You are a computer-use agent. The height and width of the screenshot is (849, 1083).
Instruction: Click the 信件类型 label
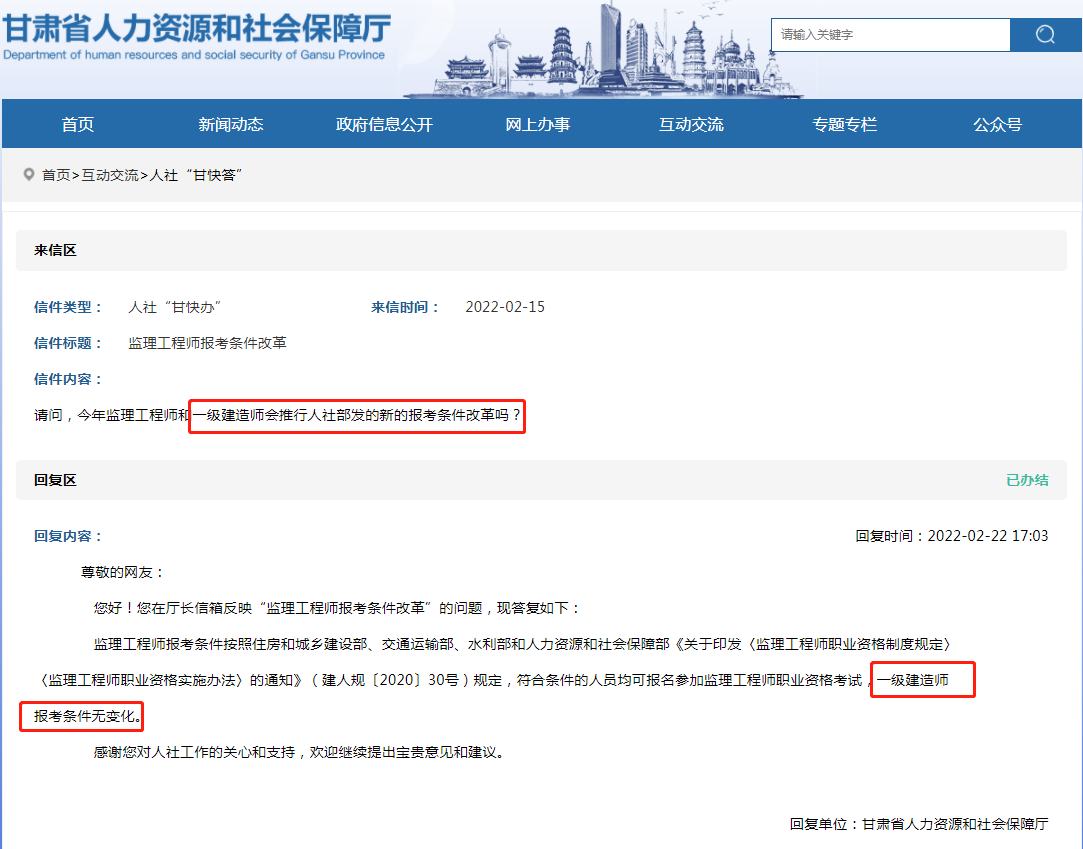pyautogui.click(x=68, y=307)
